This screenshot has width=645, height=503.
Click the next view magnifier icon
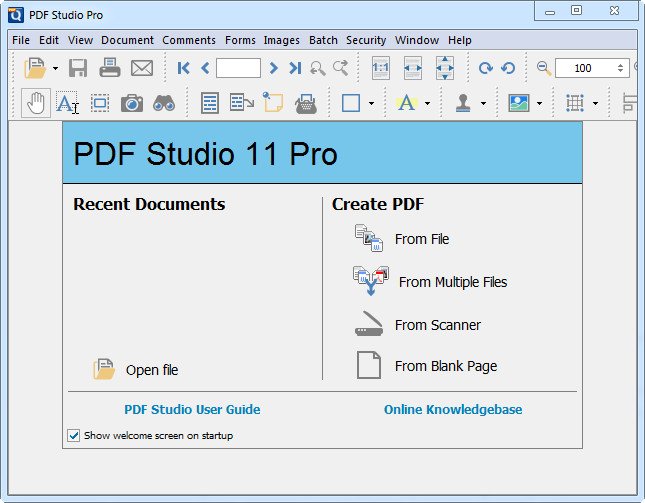click(x=341, y=68)
